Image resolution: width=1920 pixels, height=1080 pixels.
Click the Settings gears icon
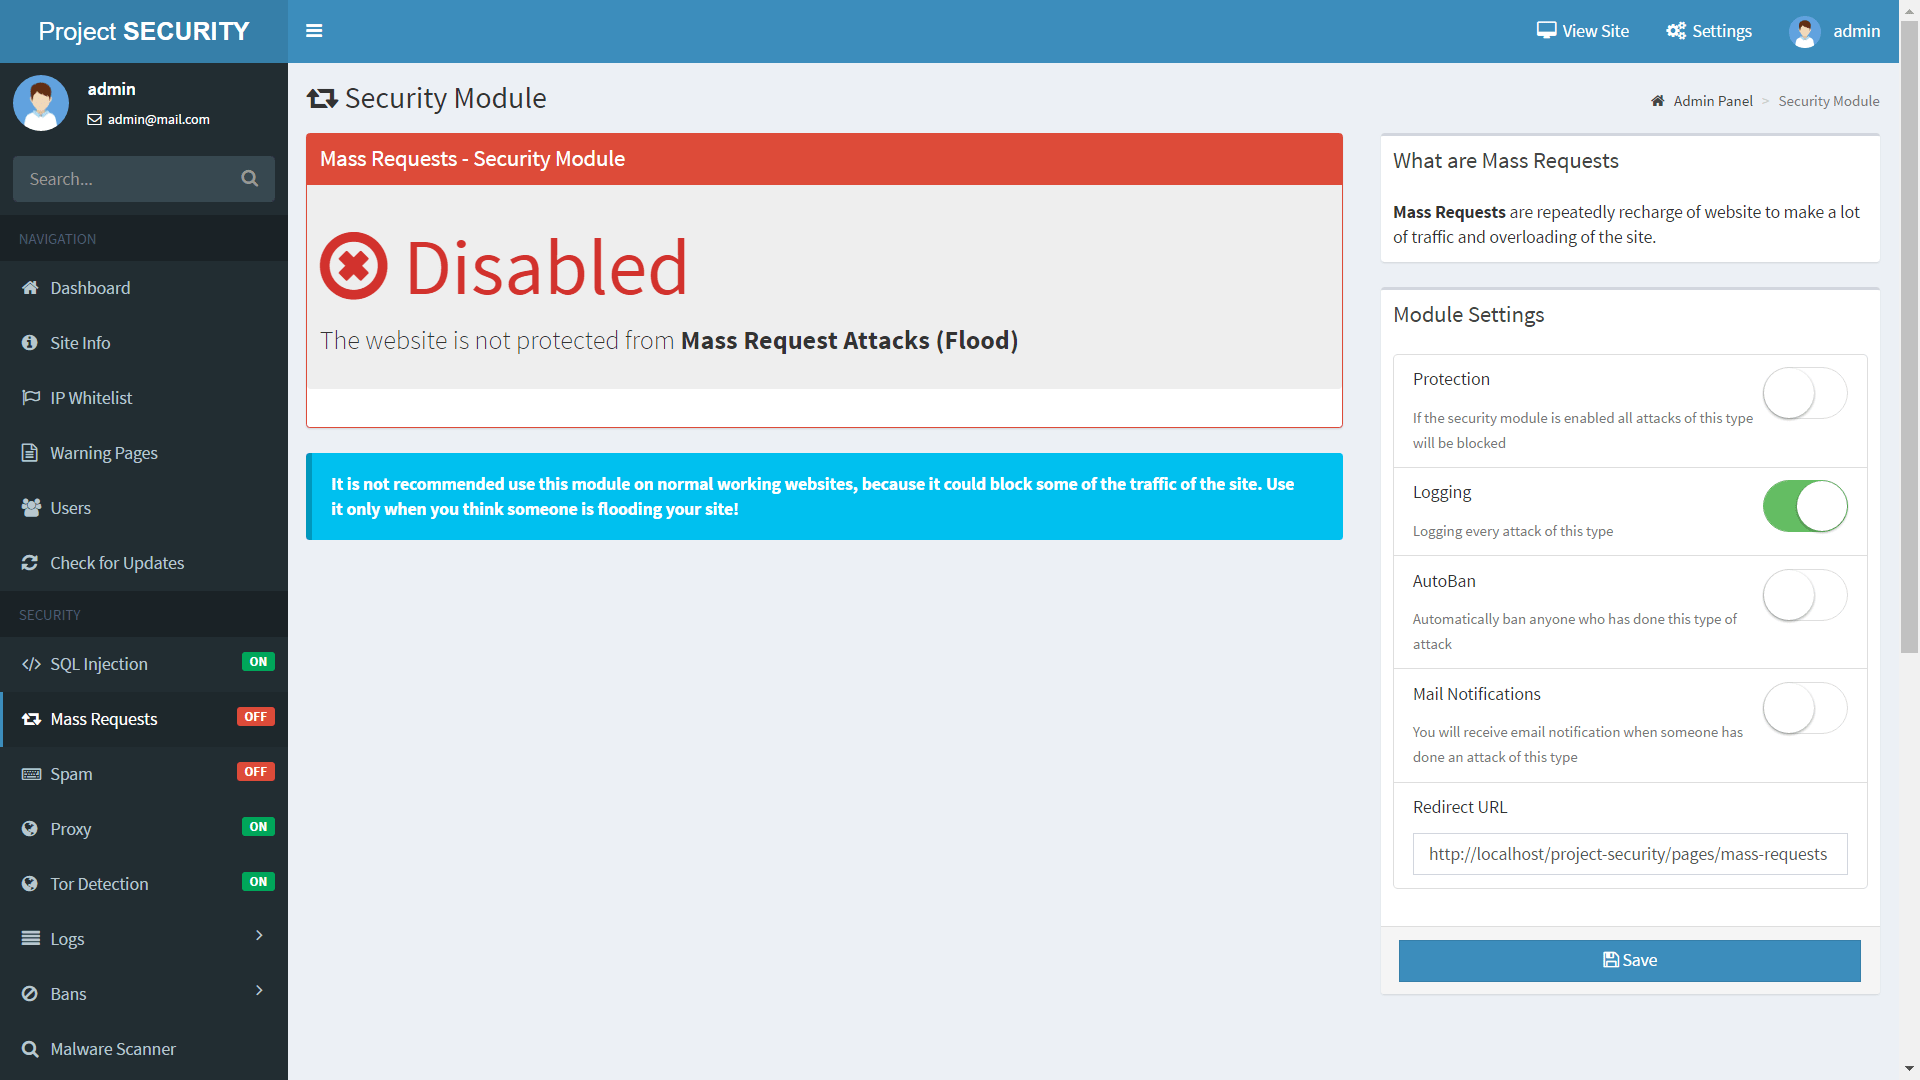click(1676, 31)
